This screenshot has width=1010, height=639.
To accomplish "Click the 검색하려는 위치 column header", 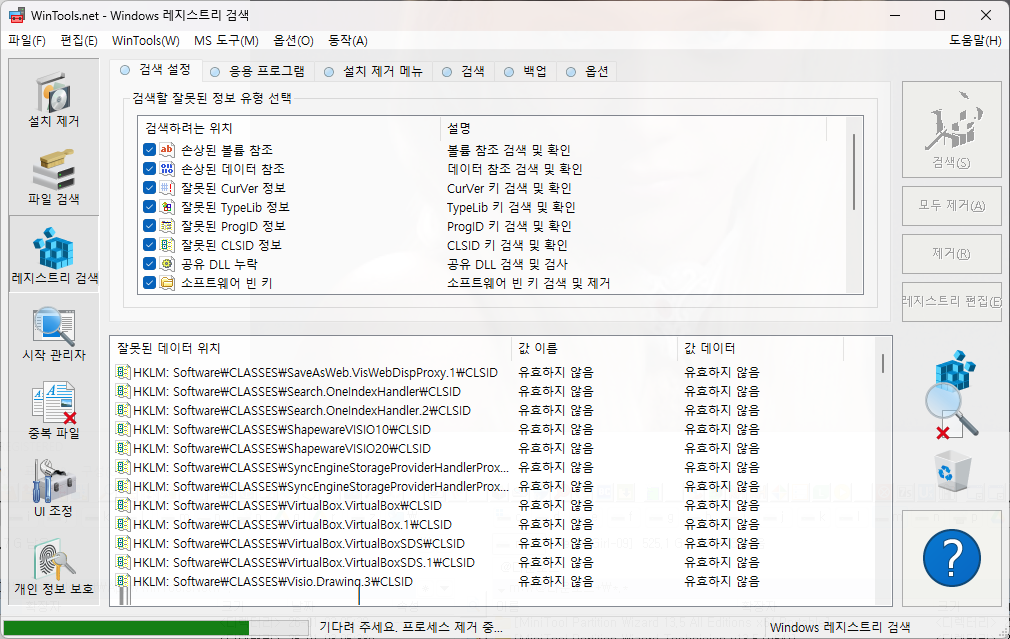I will tap(289, 128).
